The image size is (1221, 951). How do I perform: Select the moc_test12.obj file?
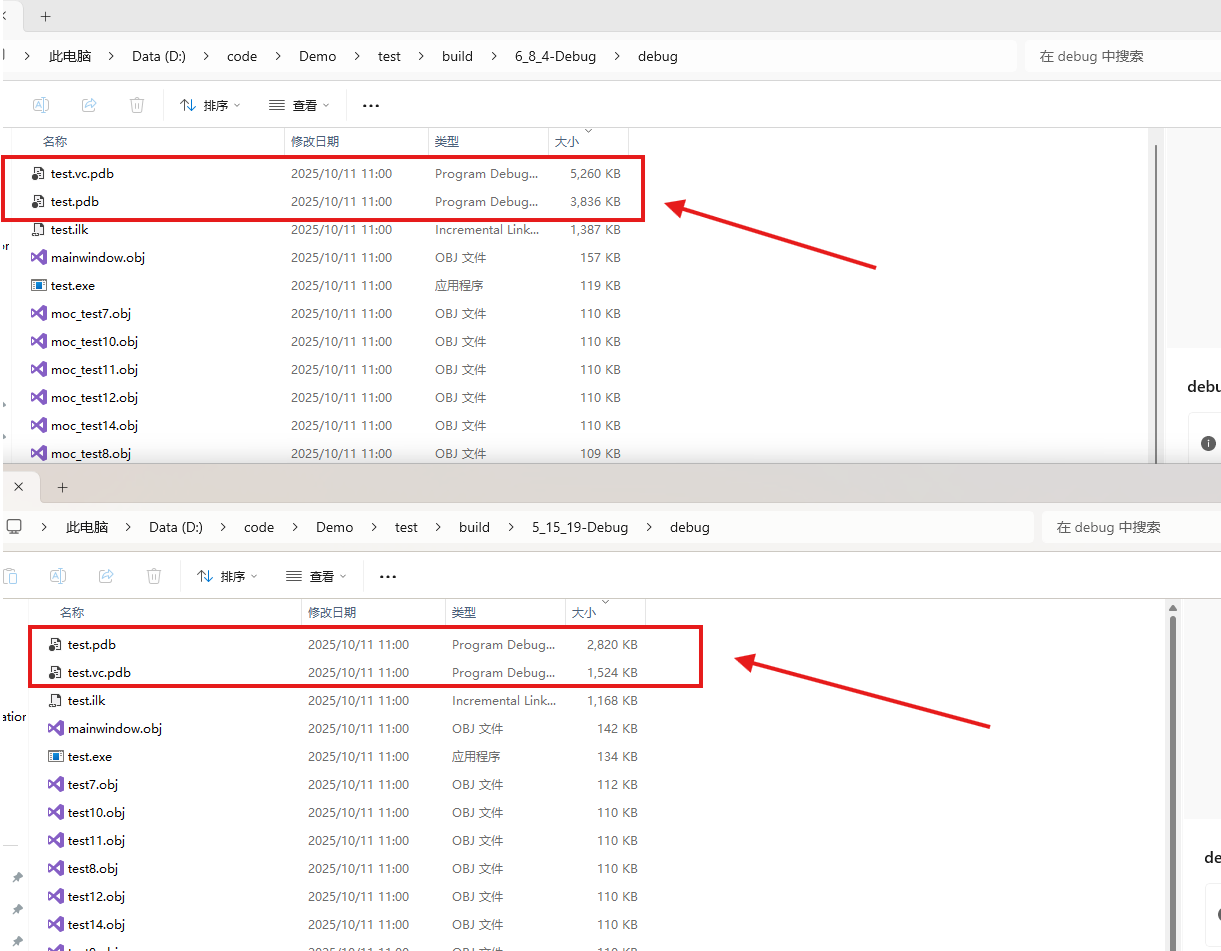(x=94, y=397)
